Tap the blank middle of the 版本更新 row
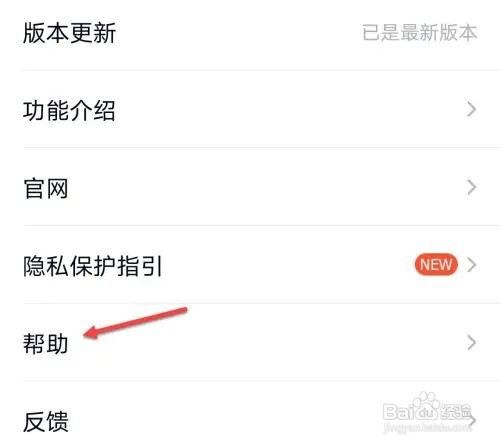 (x=239, y=33)
